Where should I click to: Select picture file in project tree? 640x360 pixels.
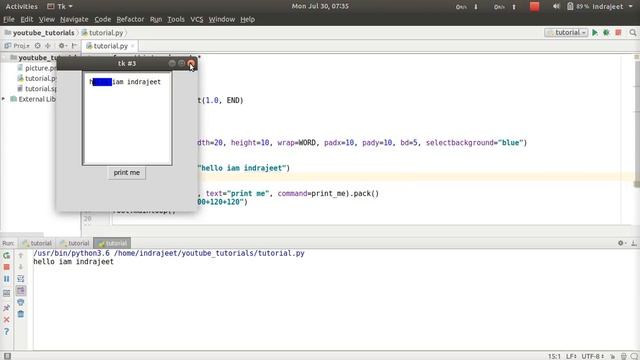37,68
